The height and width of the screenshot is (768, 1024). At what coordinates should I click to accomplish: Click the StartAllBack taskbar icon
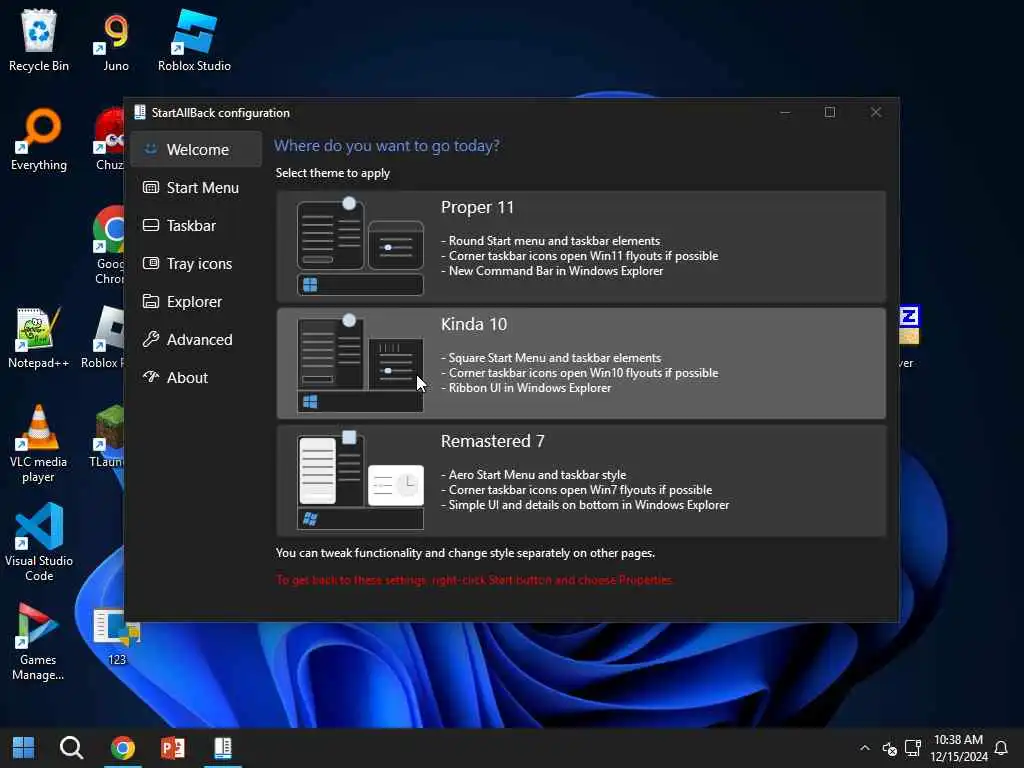pos(223,748)
